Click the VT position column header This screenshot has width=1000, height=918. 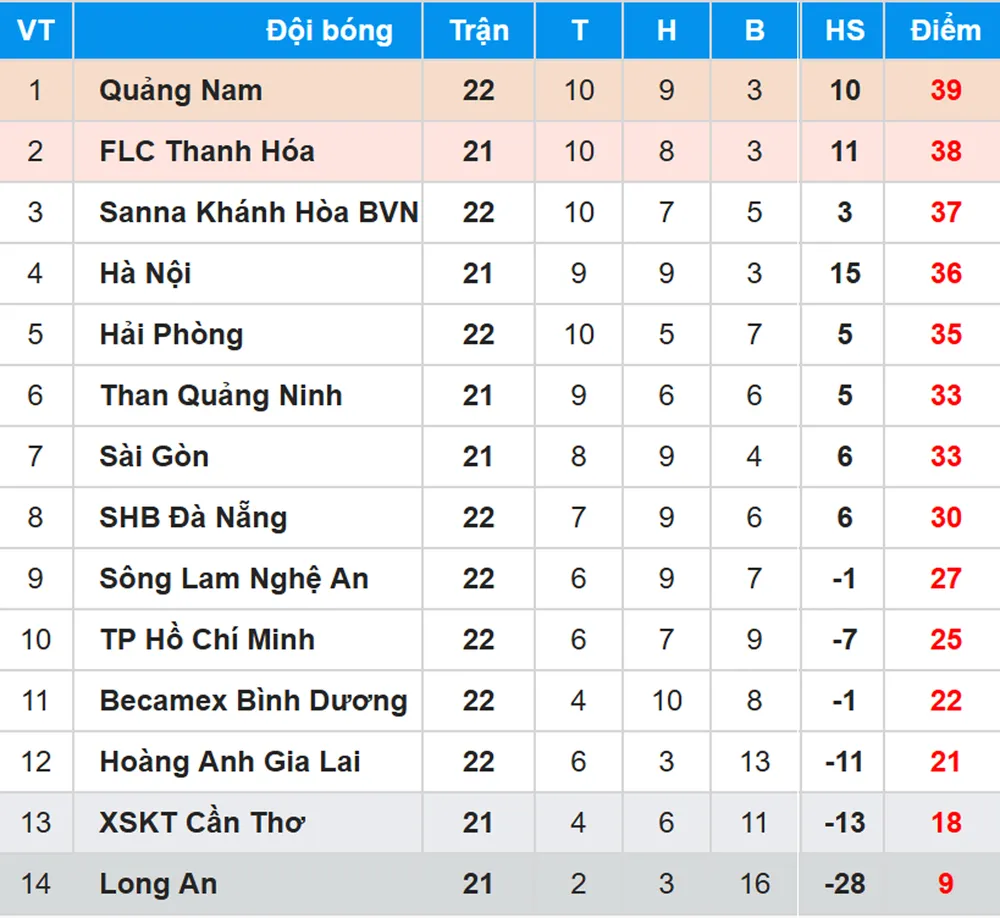[x=36, y=31]
